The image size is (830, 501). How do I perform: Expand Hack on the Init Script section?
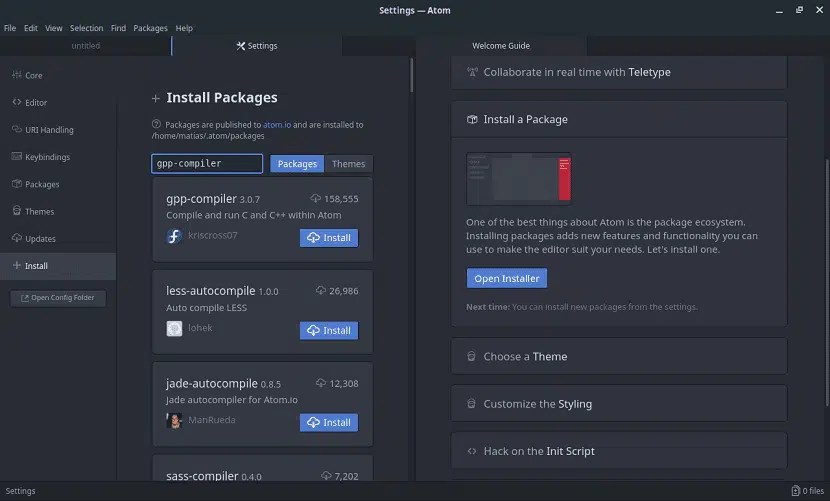pyautogui.click(x=619, y=451)
